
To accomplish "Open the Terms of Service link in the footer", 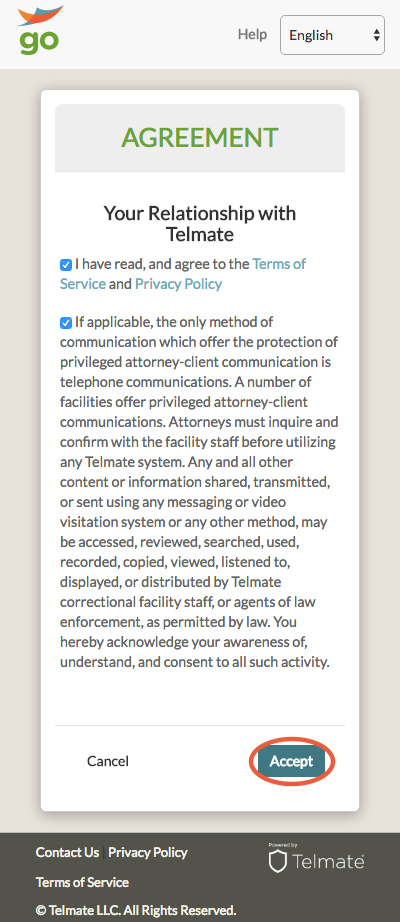I will coord(82,882).
